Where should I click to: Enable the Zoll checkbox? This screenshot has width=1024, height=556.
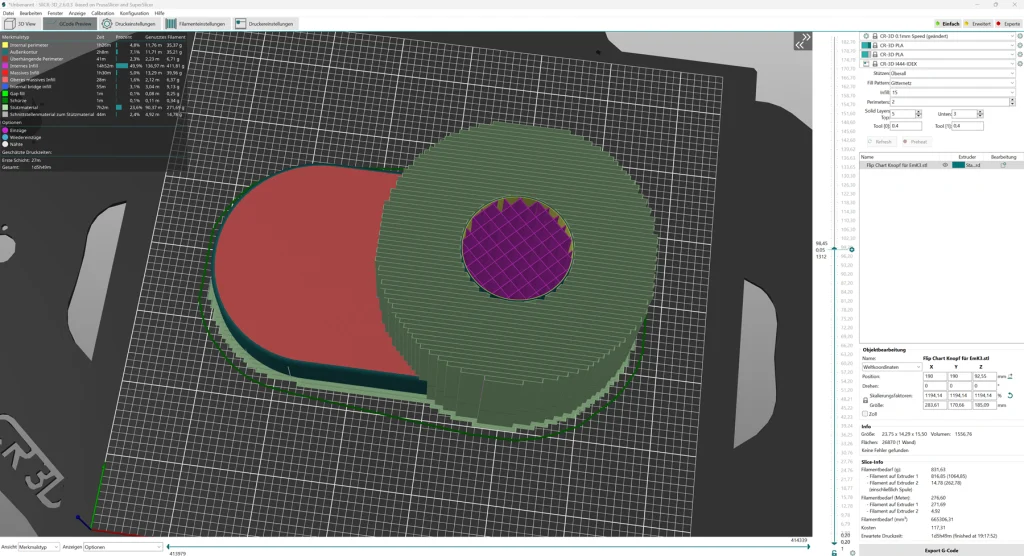866,413
